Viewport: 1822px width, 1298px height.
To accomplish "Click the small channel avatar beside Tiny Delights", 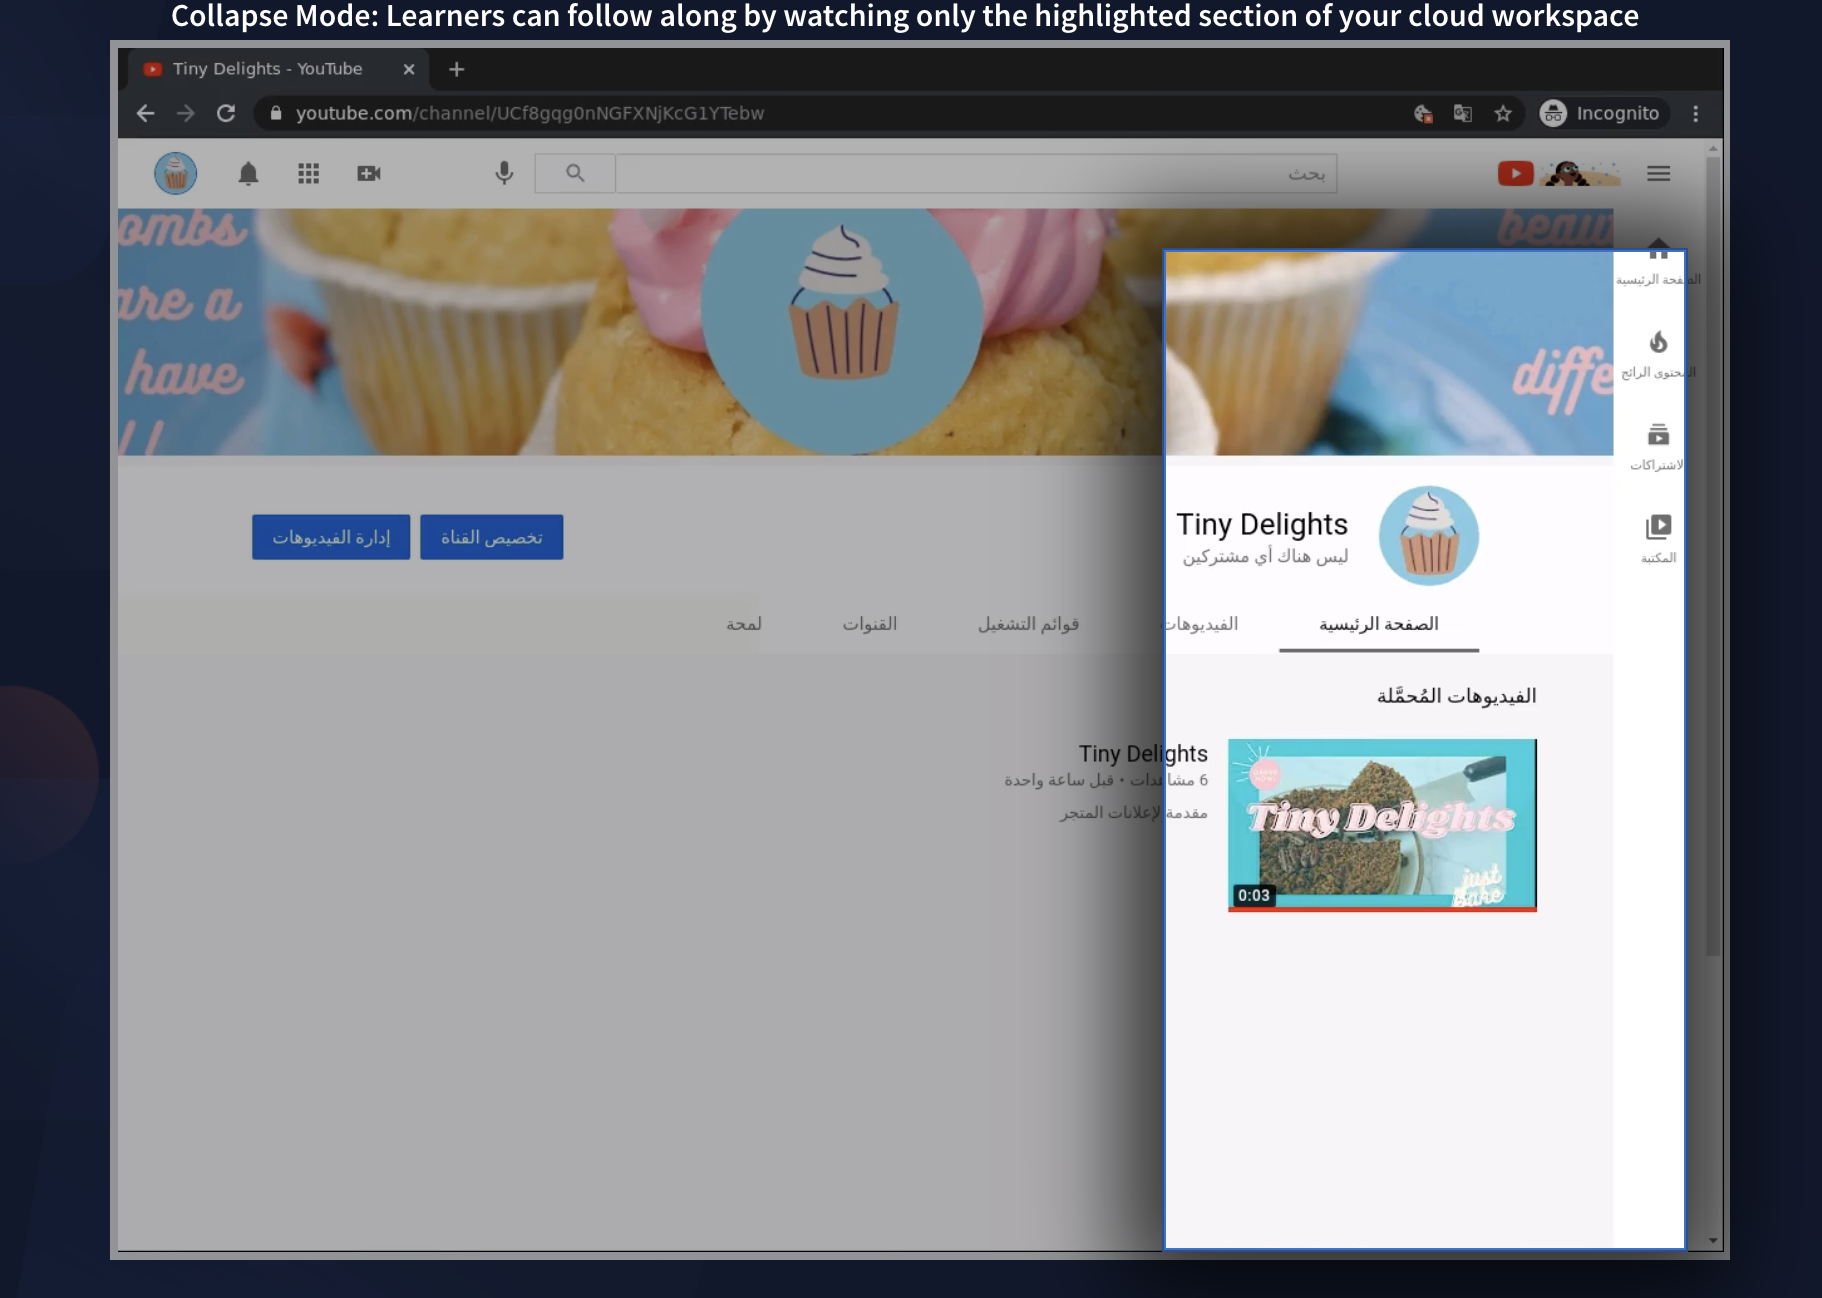I will 1429,536.
